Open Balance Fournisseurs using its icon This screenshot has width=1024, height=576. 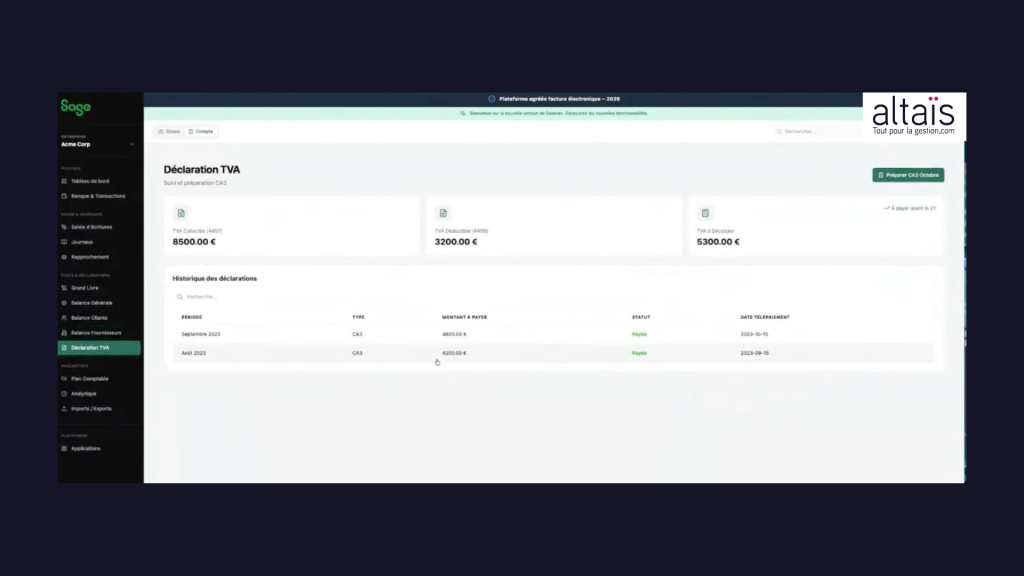pyautogui.click(x=64, y=332)
